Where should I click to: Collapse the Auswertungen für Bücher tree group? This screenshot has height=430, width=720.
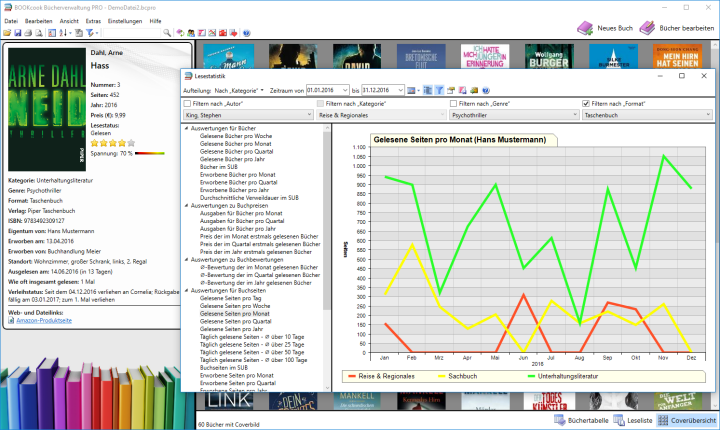tap(185, 126)
